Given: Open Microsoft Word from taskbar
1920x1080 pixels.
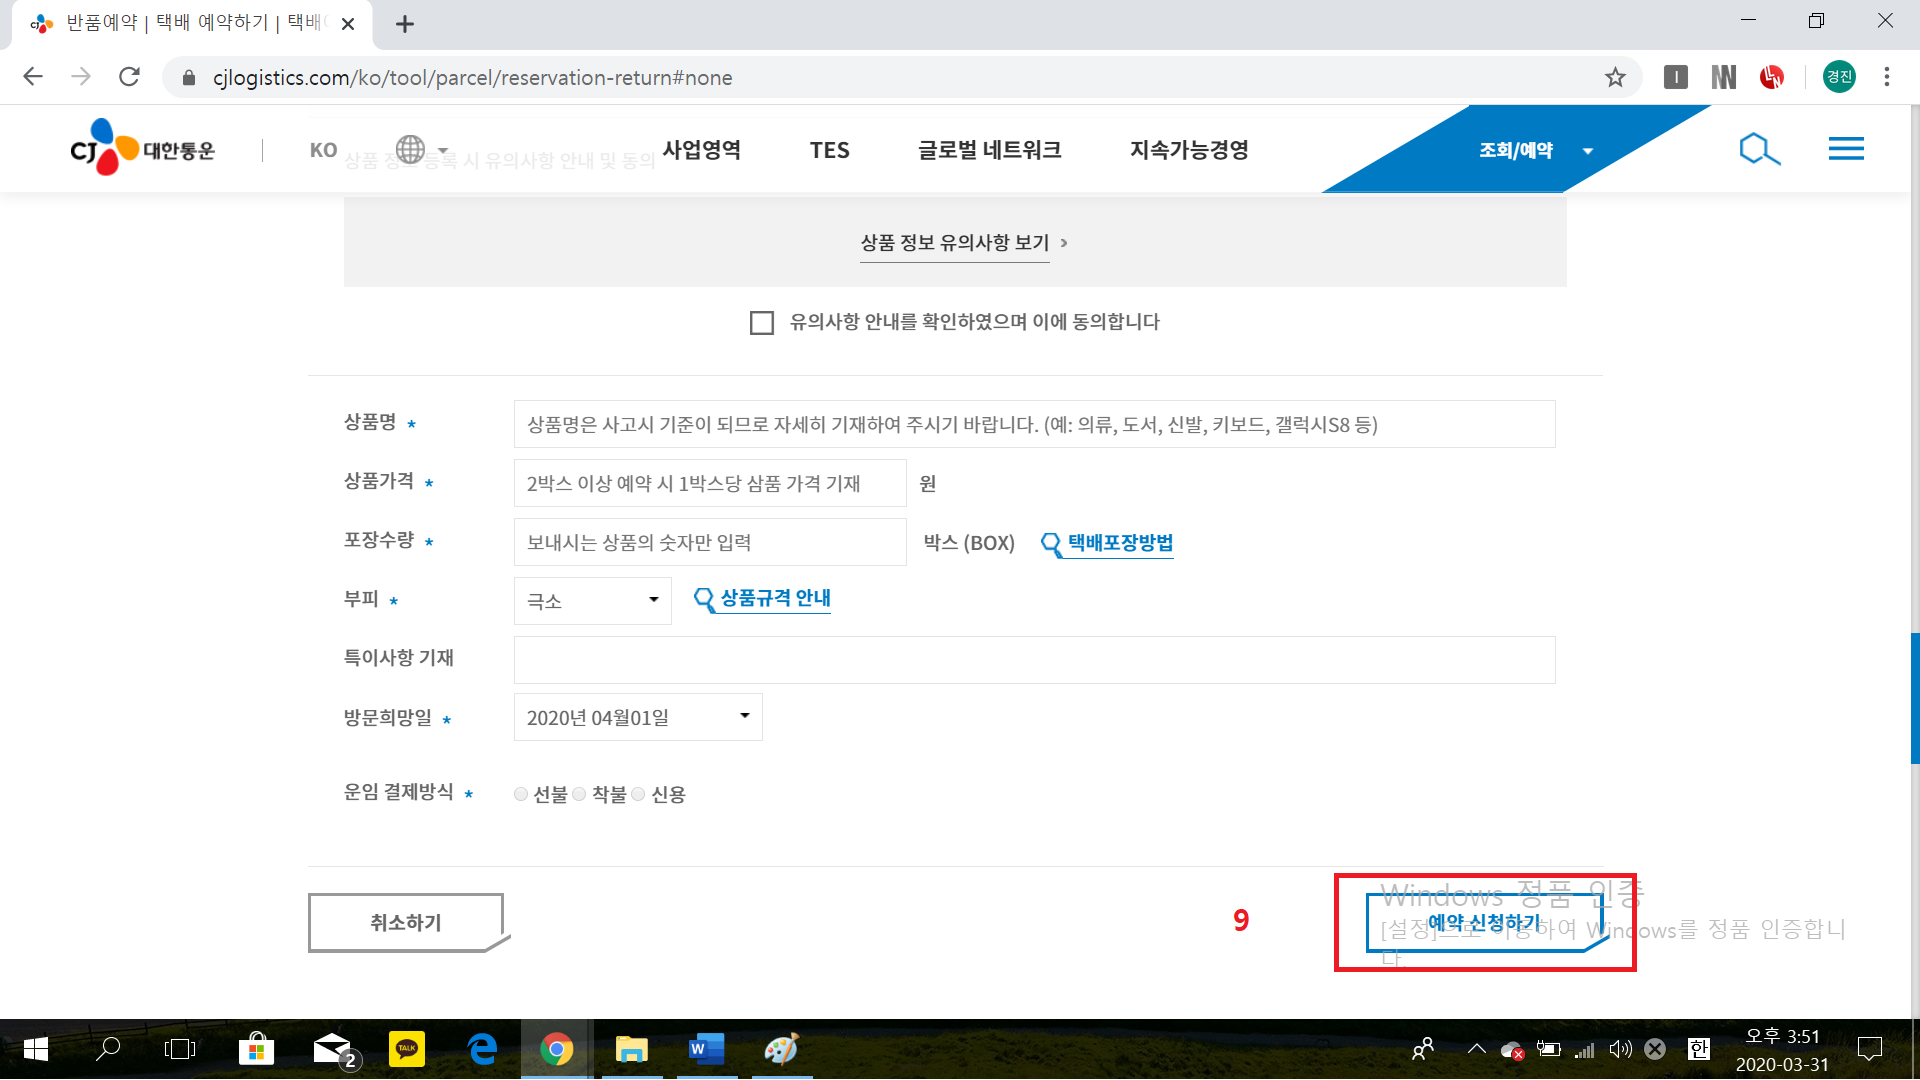Looking at the screenshot, I should [707, 1049].
